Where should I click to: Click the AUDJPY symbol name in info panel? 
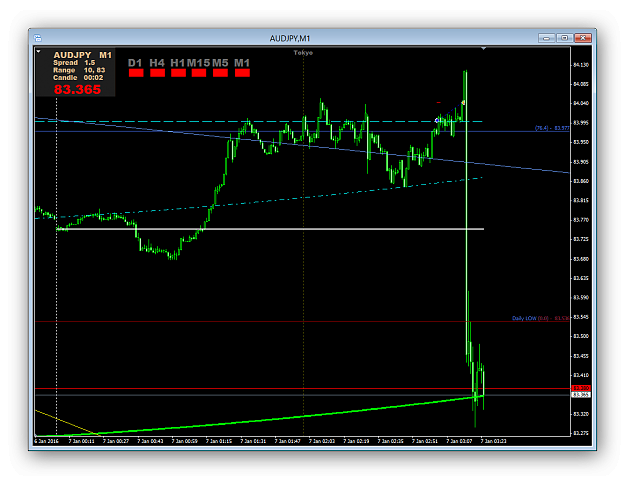pyautogui.click(x=72, y=55)
